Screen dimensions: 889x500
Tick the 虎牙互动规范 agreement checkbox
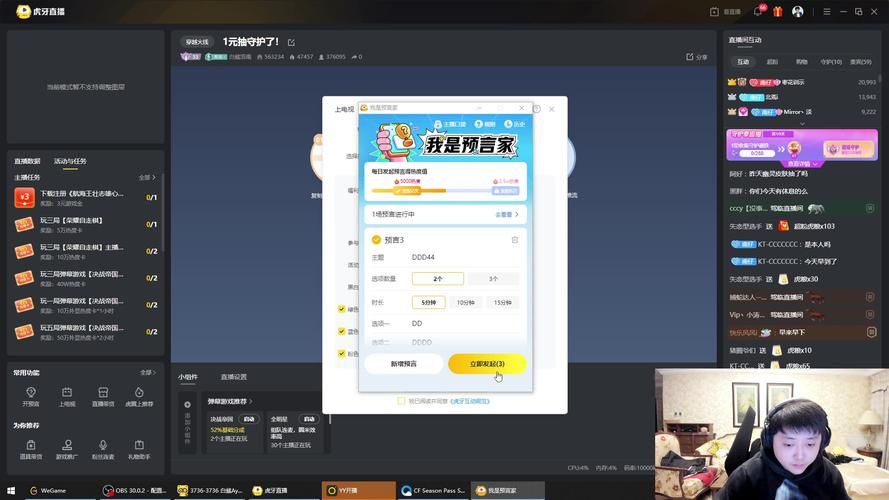(x=402, y=400)
